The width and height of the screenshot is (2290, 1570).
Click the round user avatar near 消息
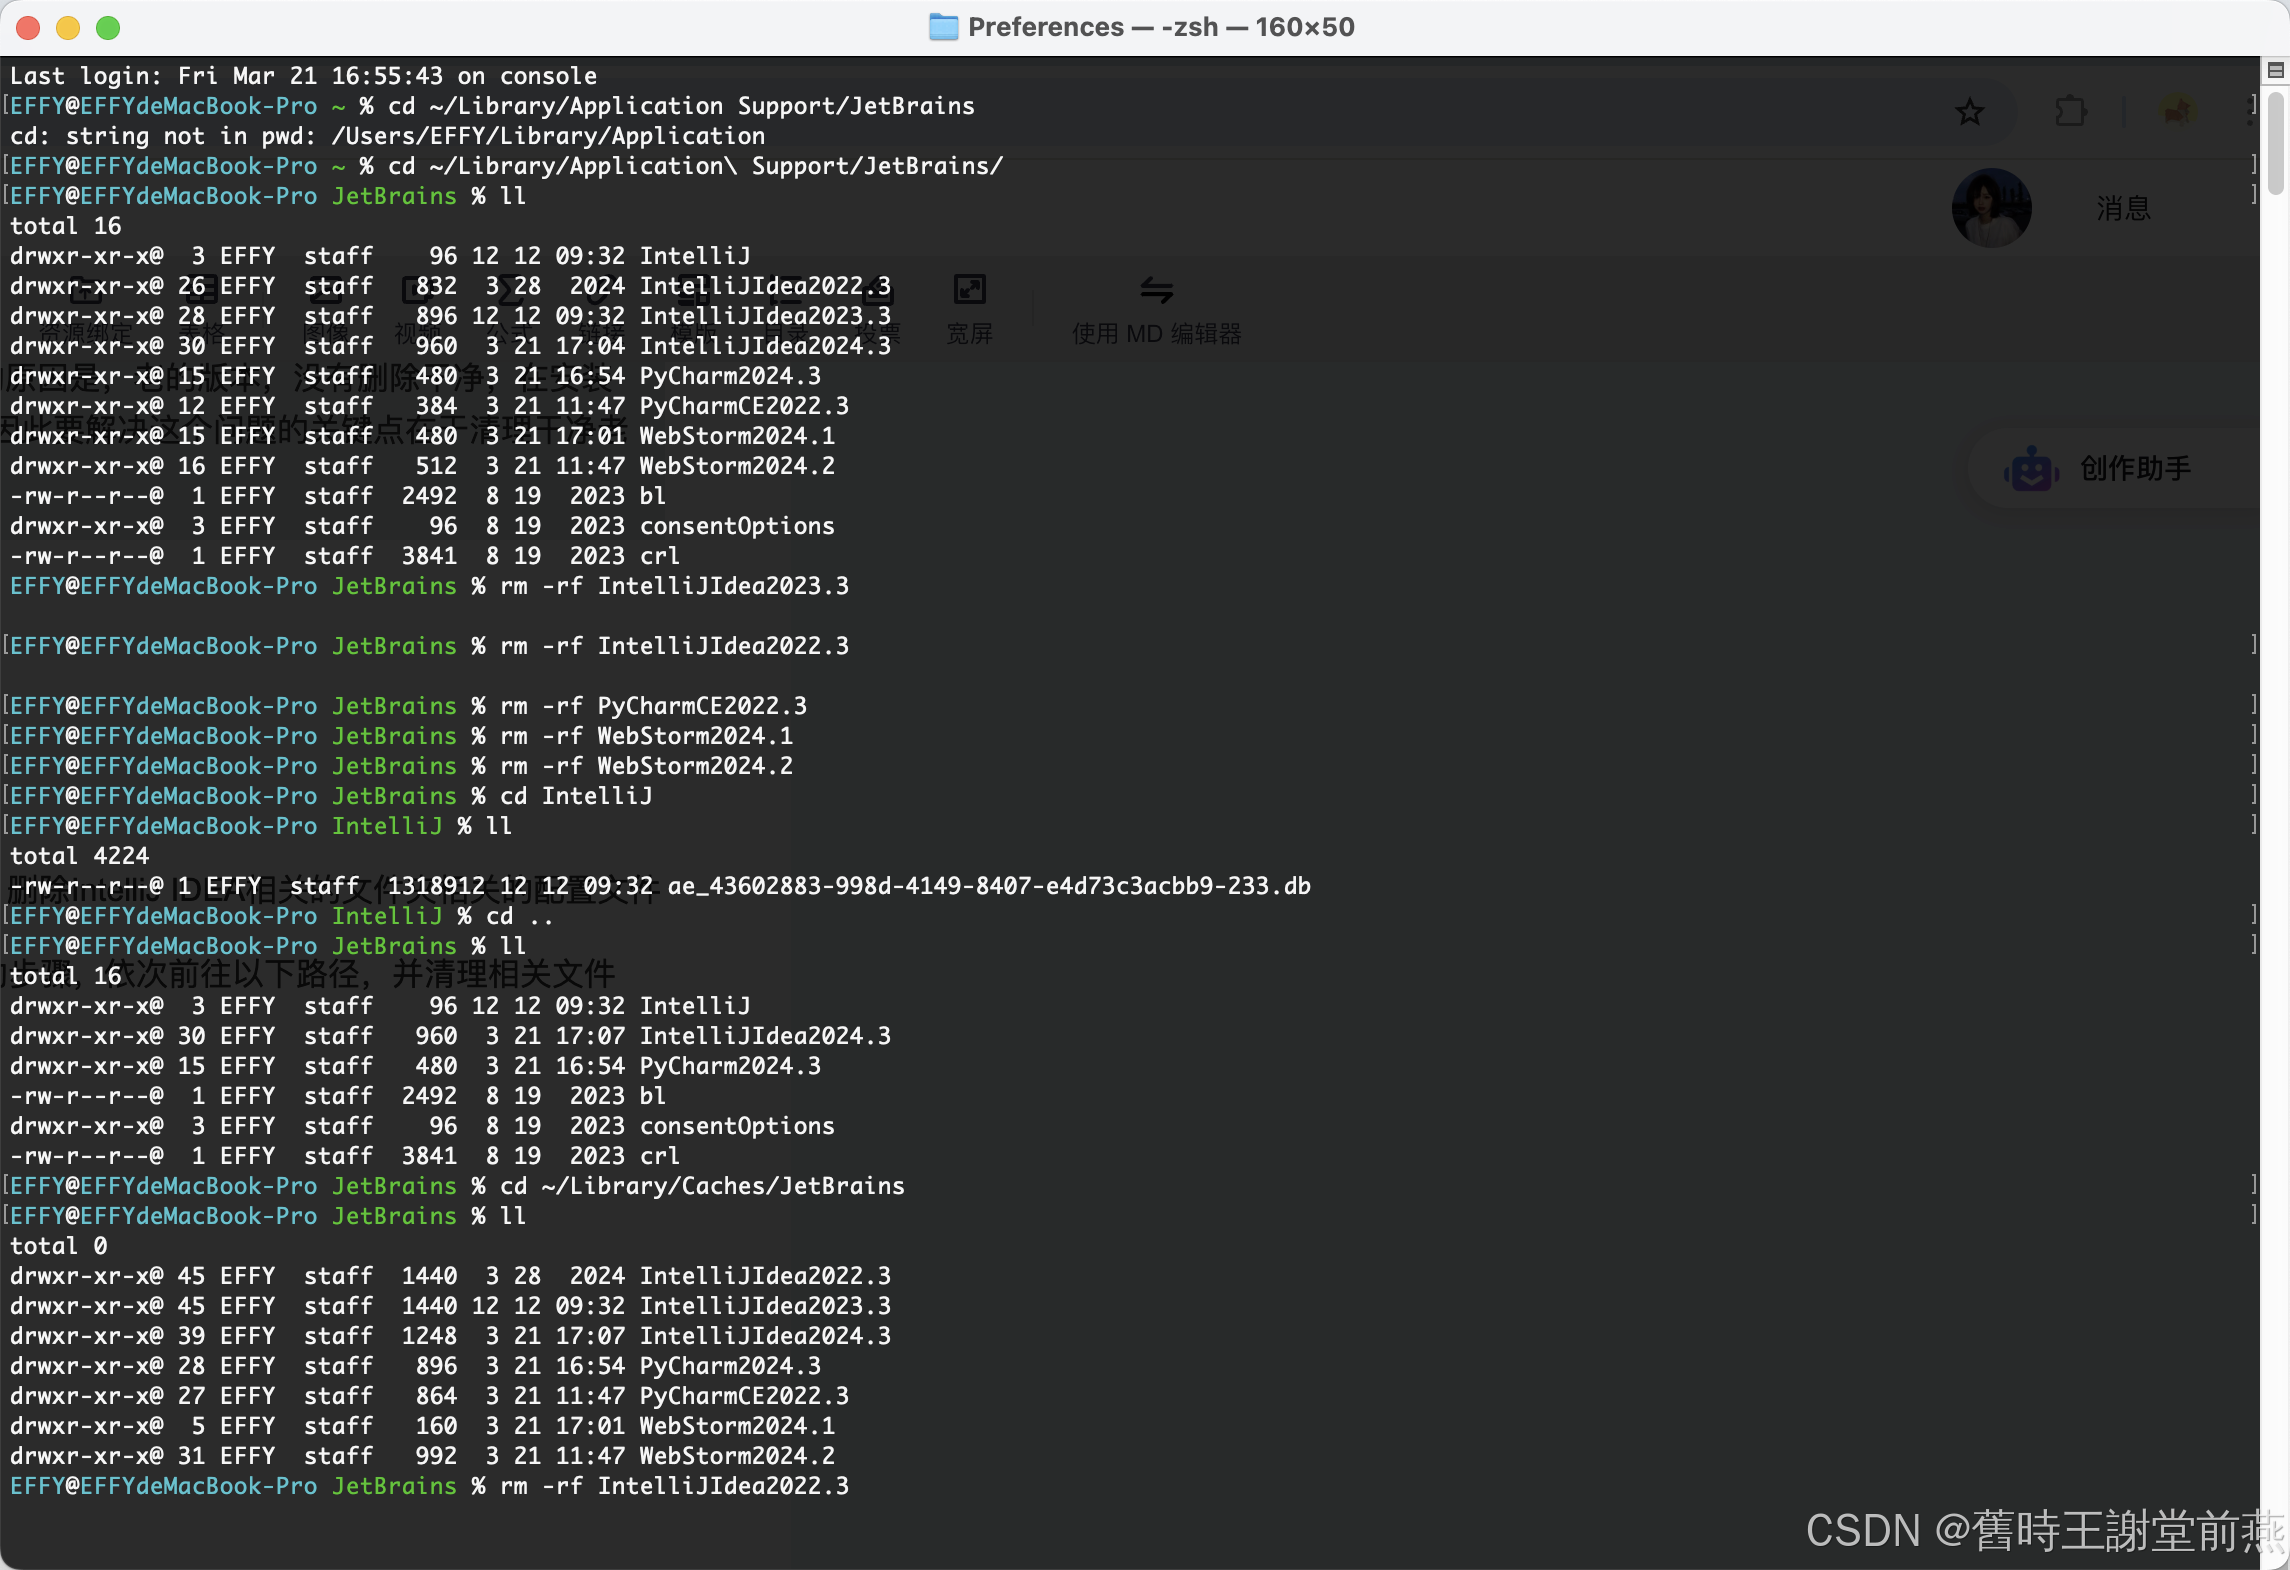click(1991, 208)
